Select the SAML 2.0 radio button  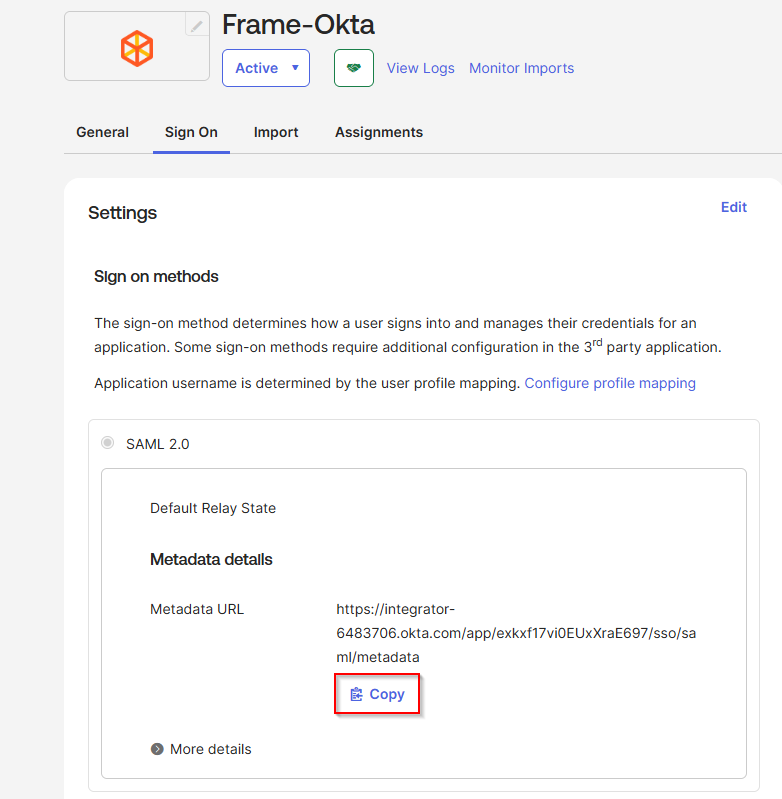point(107,443)
